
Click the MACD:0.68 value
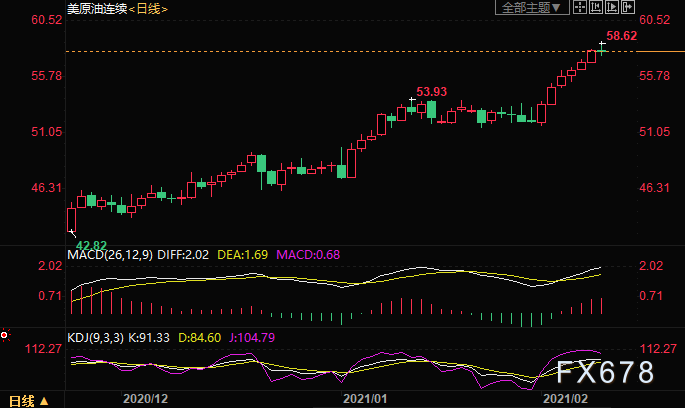click(308, 255)
